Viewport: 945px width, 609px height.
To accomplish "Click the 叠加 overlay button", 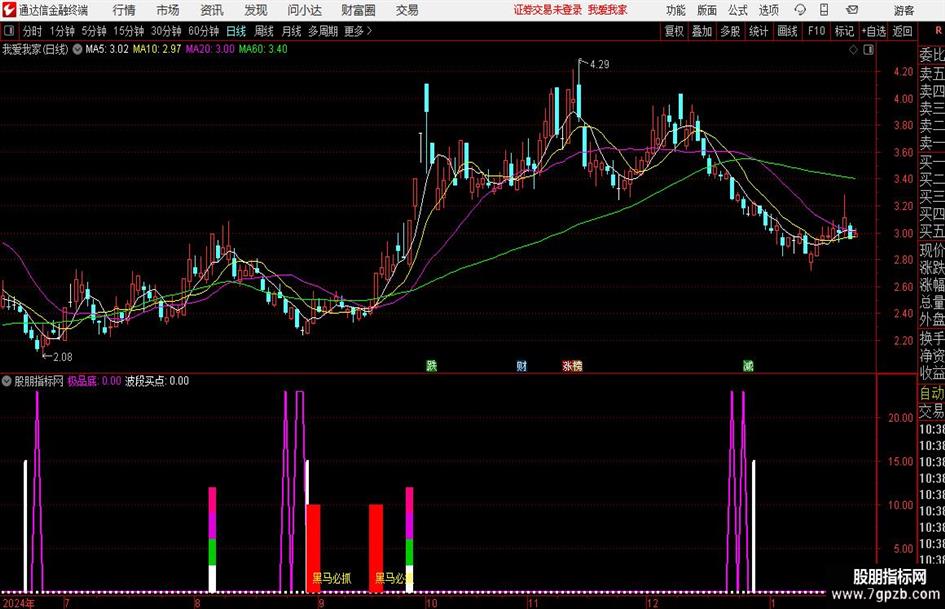I will pos(702,31).
